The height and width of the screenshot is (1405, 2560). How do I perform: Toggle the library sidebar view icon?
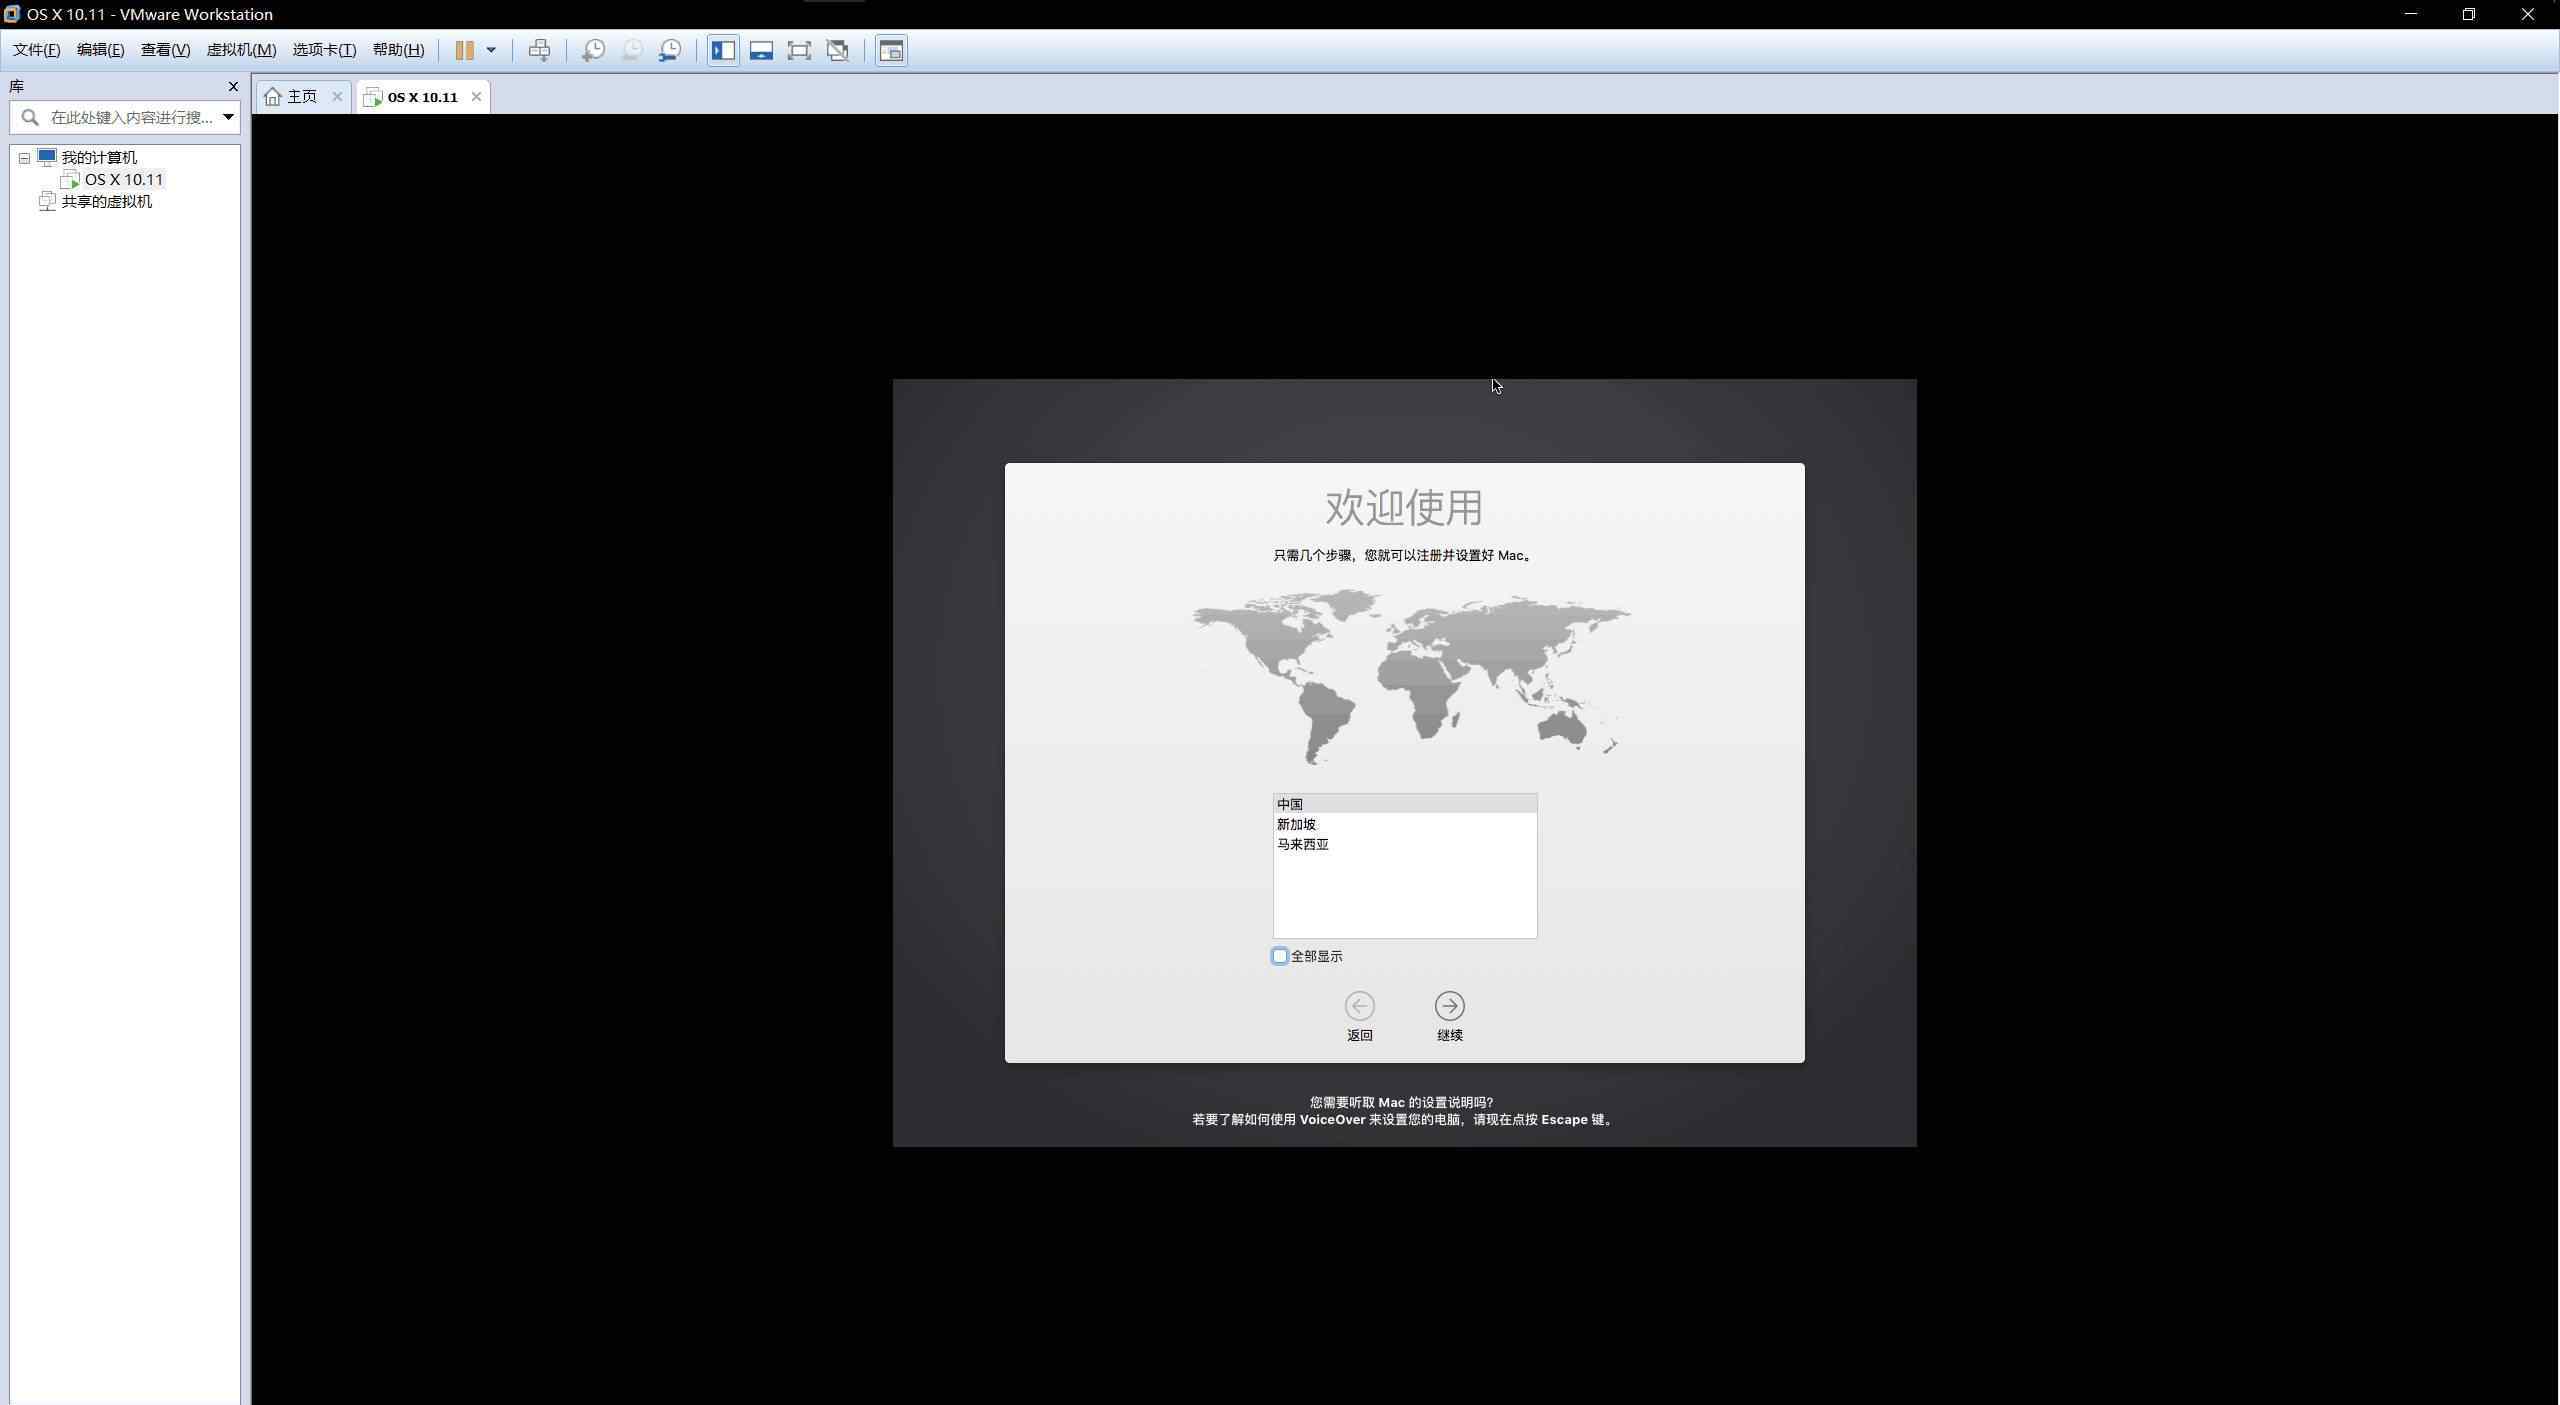coord(723,50)
